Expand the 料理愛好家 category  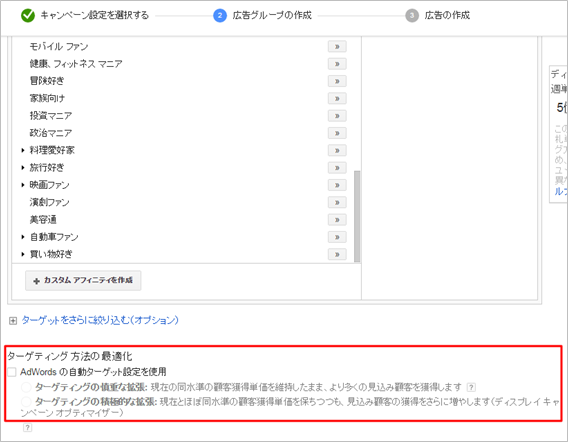(x=23, y=150)
